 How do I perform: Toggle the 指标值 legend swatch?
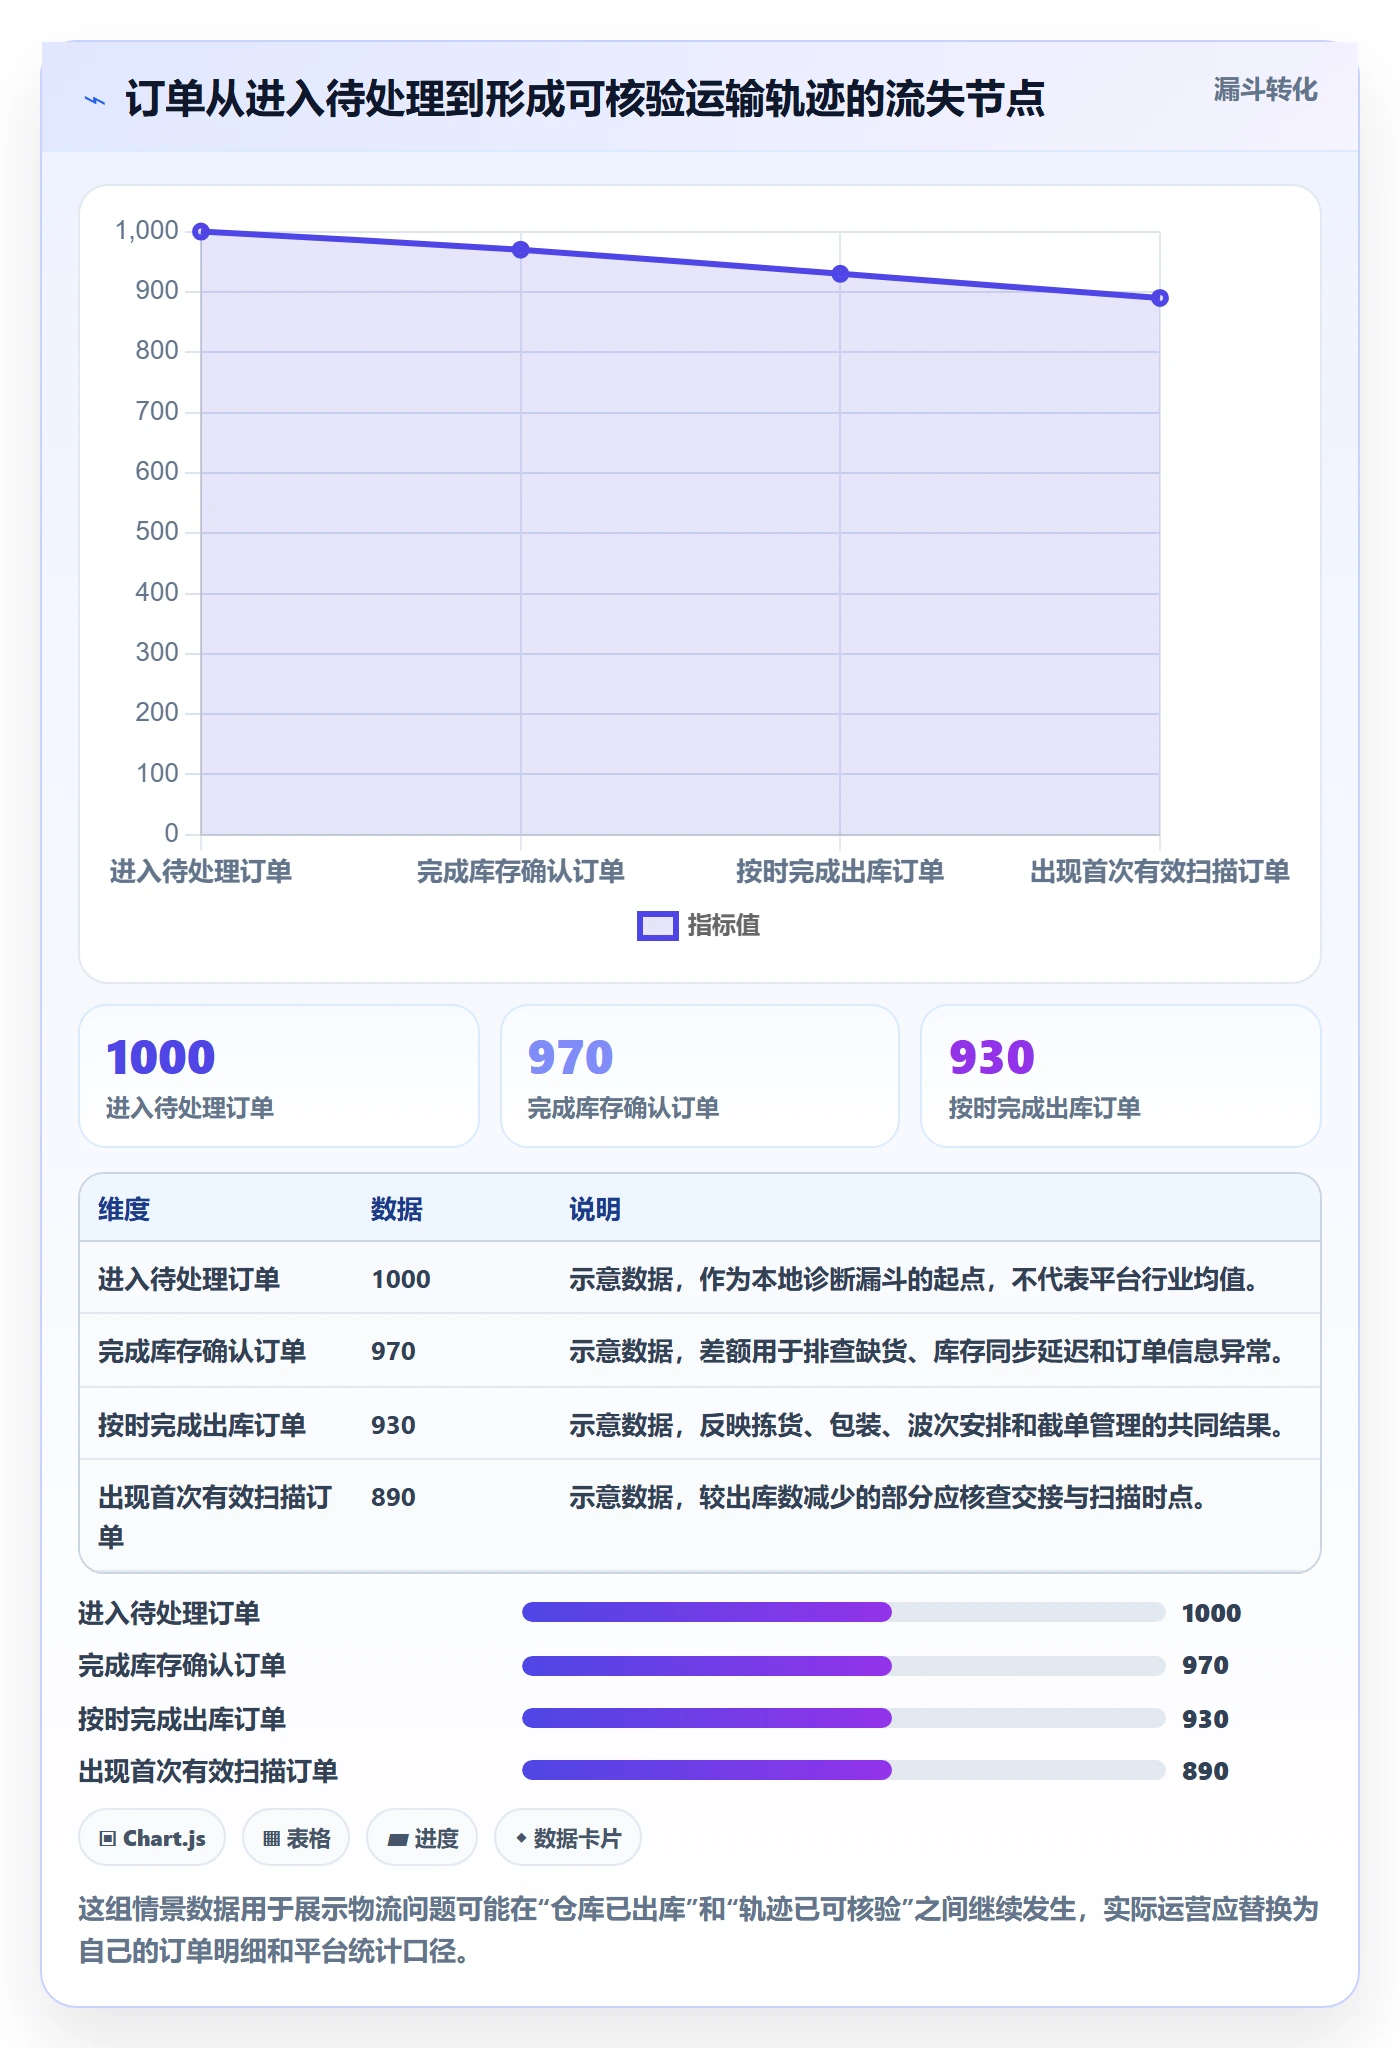[x=657, y=926]
